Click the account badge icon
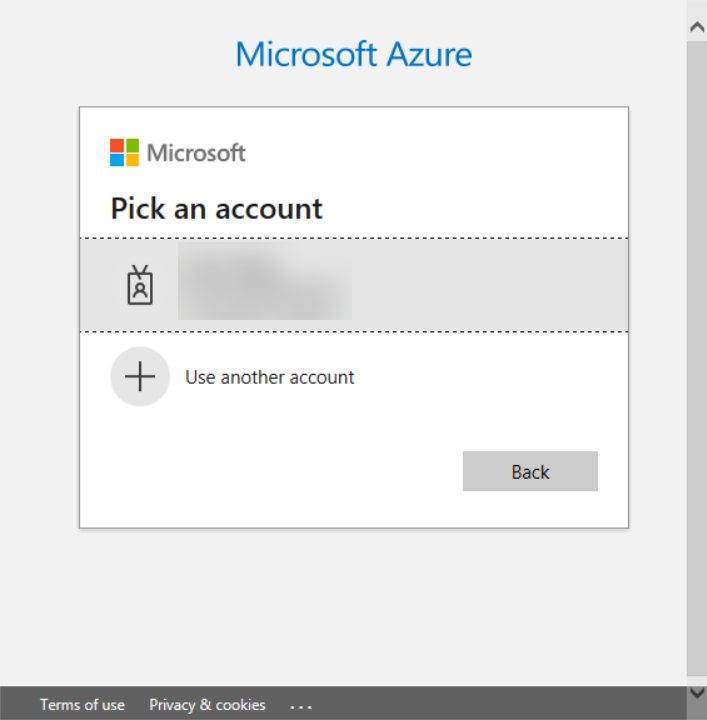Screen dimensions: 707x720 click(140, 286)
